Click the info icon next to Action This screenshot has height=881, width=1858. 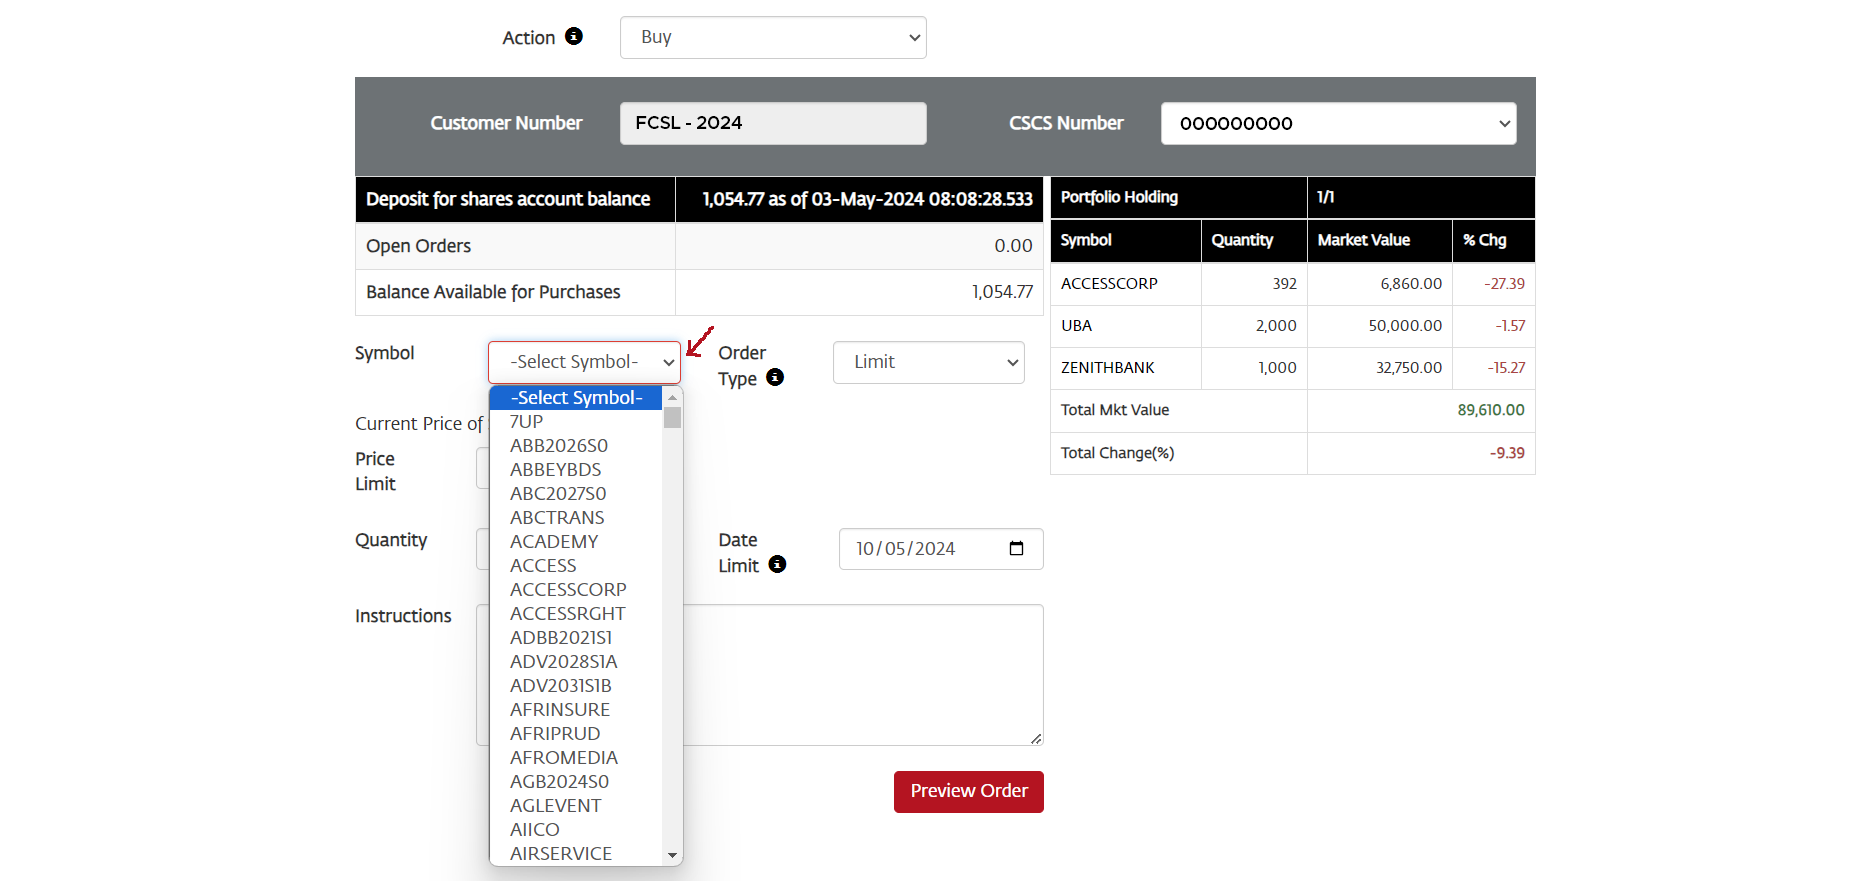pyautogui.click(x=573, y=36)
